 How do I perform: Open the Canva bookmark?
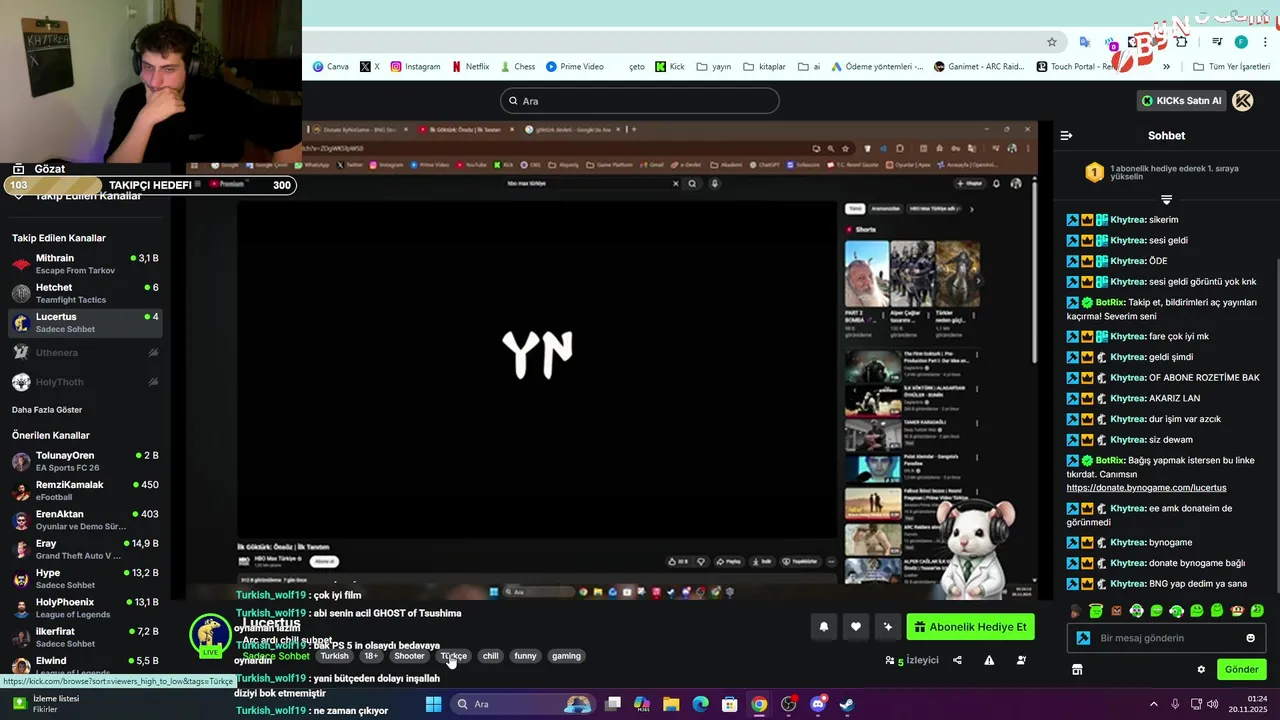pos(331,67)
